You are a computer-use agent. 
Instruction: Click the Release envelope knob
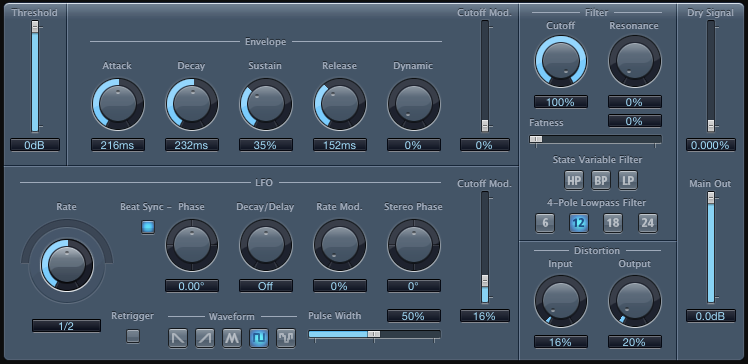340,104
